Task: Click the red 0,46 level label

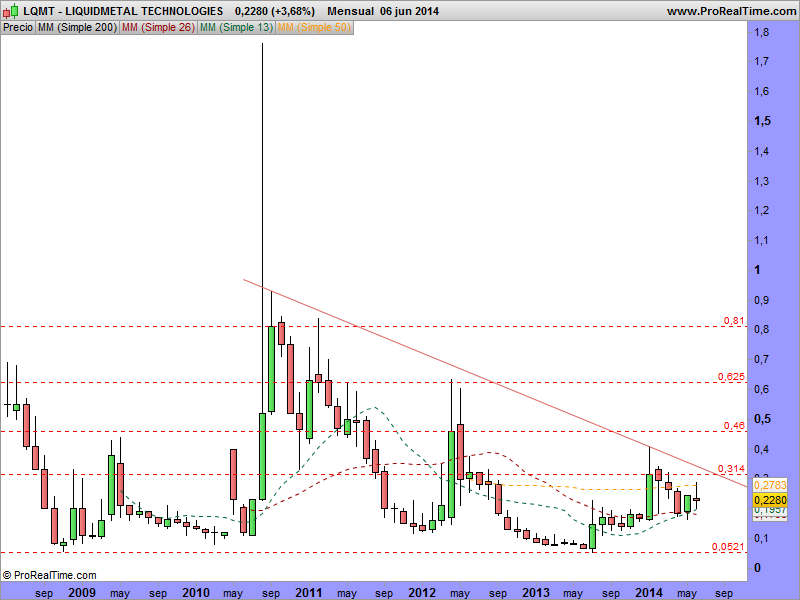Action: 734,426
